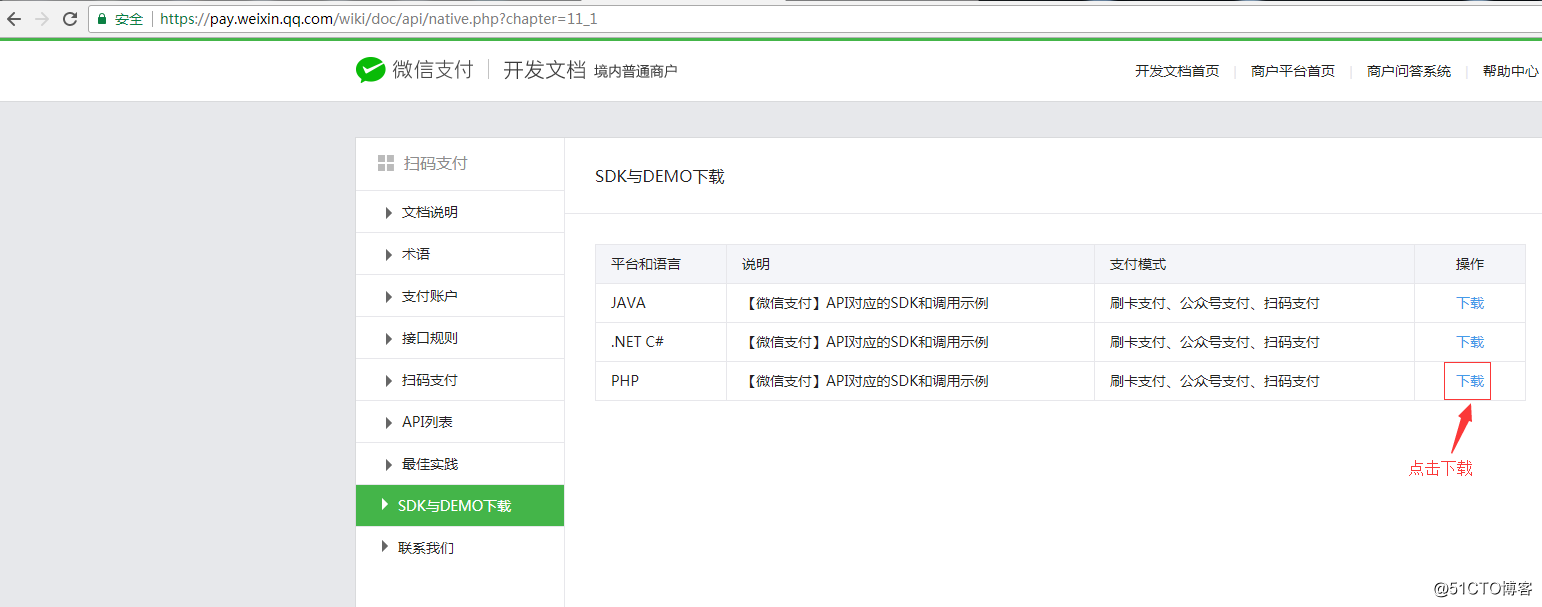Expand the 联系我们 sidebar arrow
The image size is (1542, 607).
pos(385,547)
